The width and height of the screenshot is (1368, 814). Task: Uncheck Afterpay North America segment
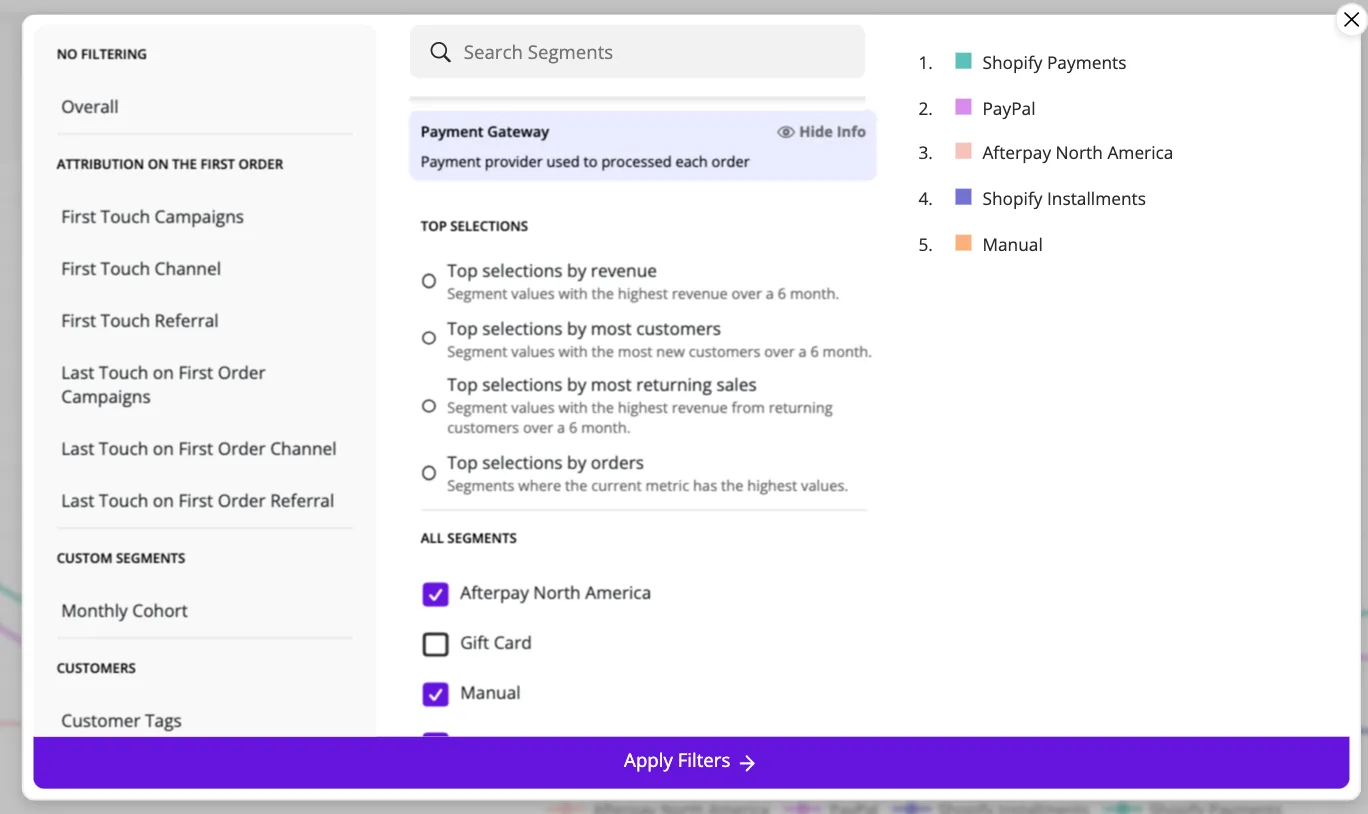pos(435,594)
